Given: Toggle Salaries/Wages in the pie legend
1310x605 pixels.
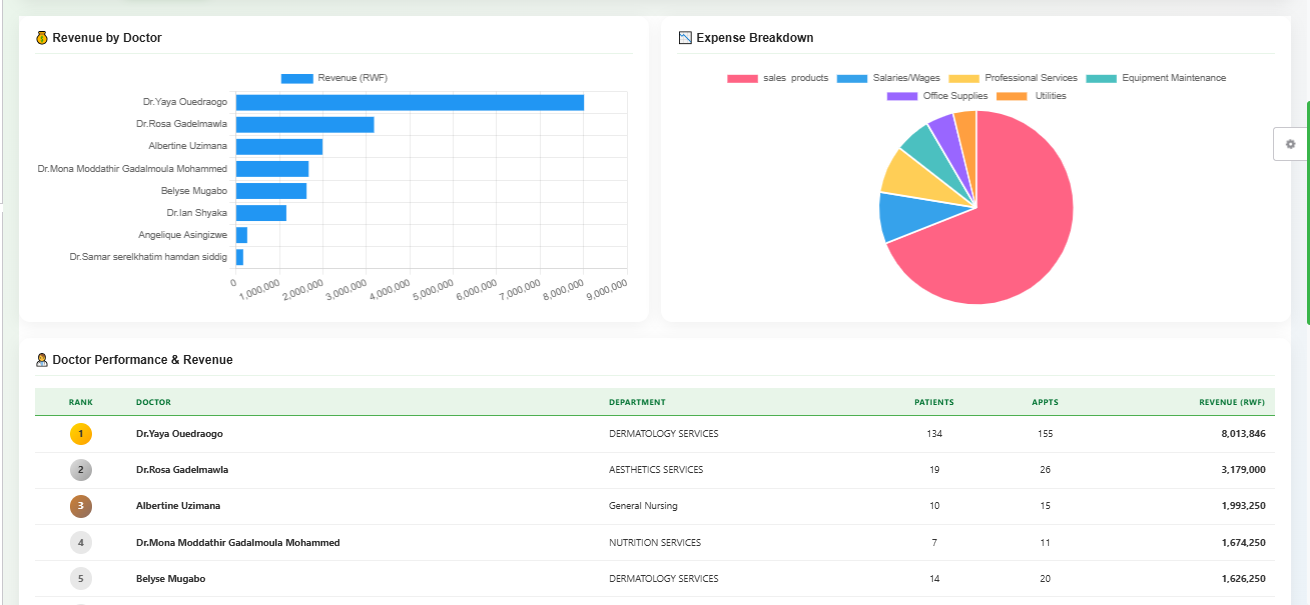Looking at the screenshot, I should tap(888, 78).
